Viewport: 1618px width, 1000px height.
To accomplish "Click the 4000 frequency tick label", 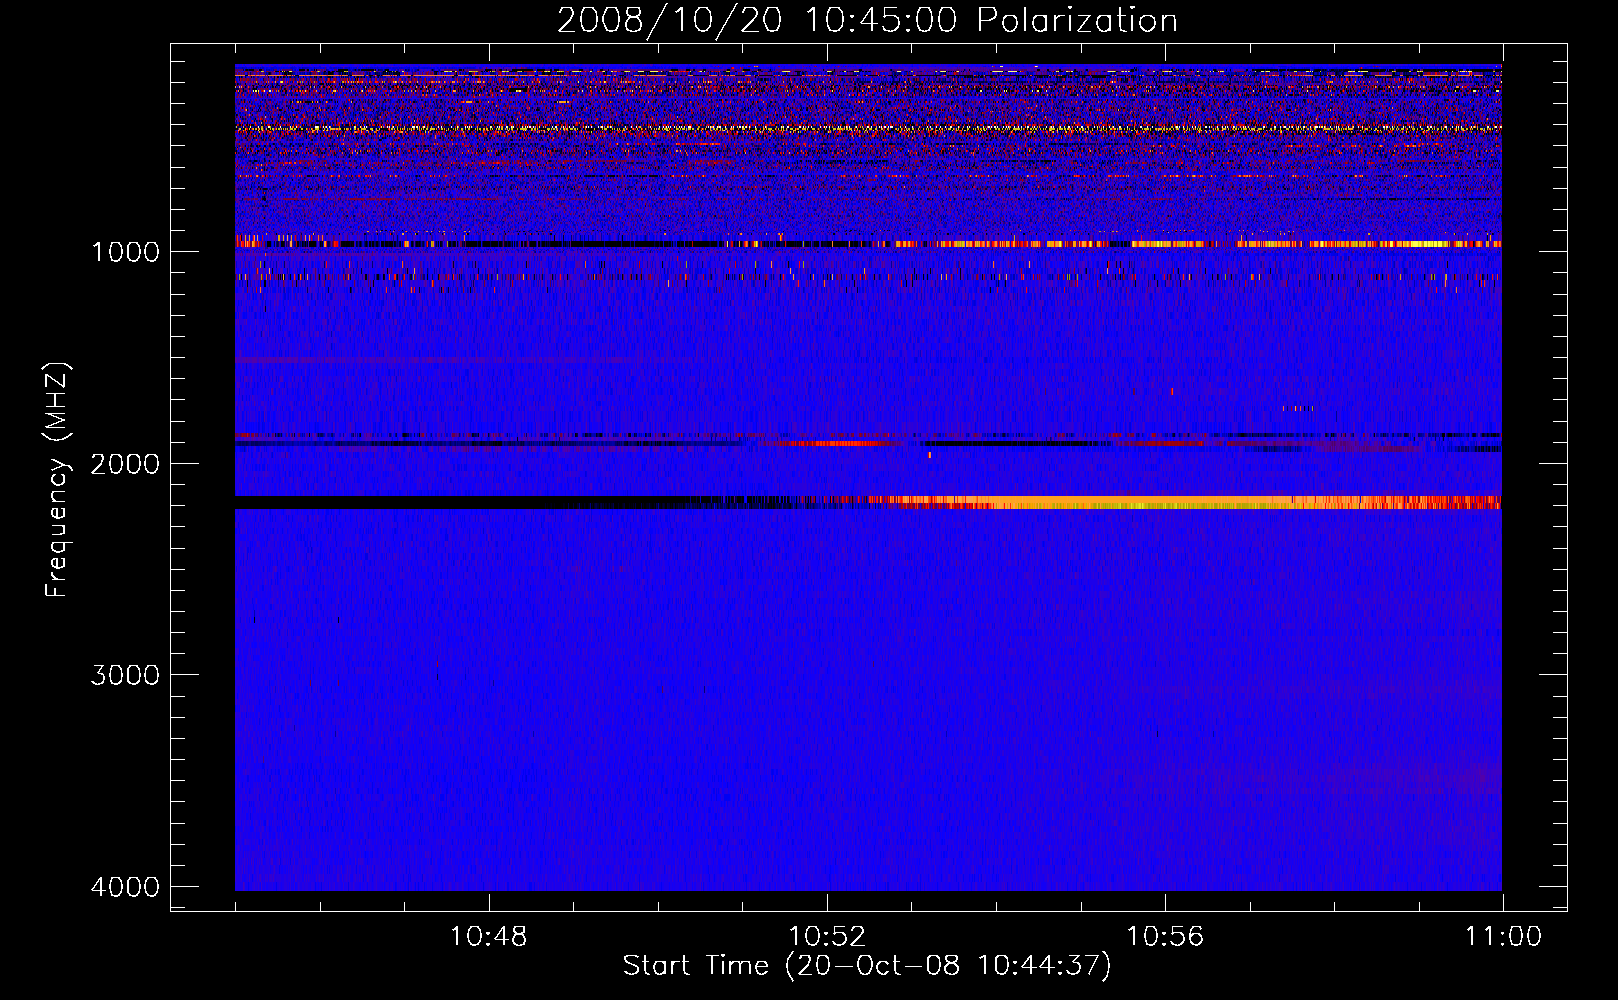I will (x=125, y=887).
